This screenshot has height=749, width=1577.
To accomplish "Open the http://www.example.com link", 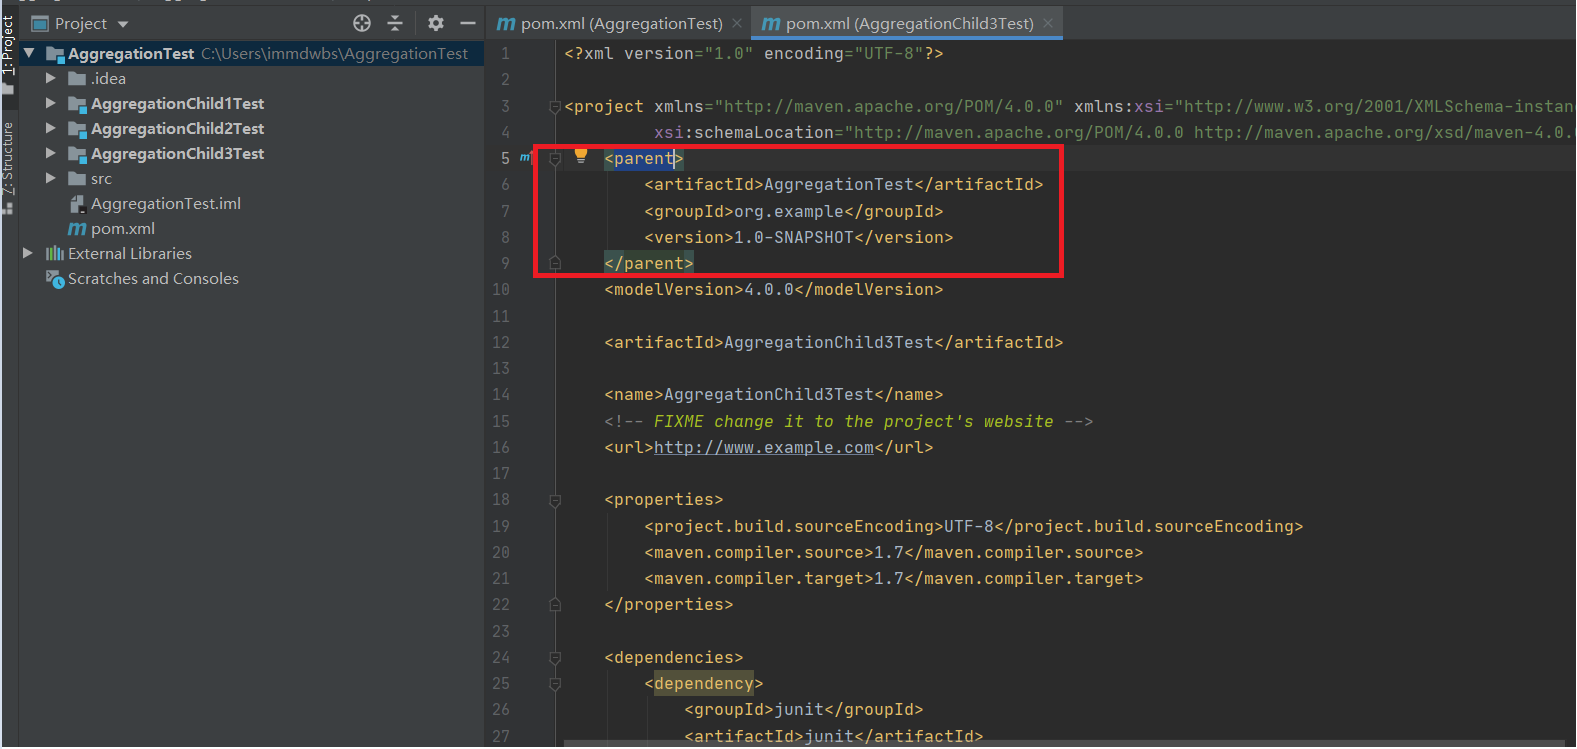I will pyautogui.click(x=764, y=448).
